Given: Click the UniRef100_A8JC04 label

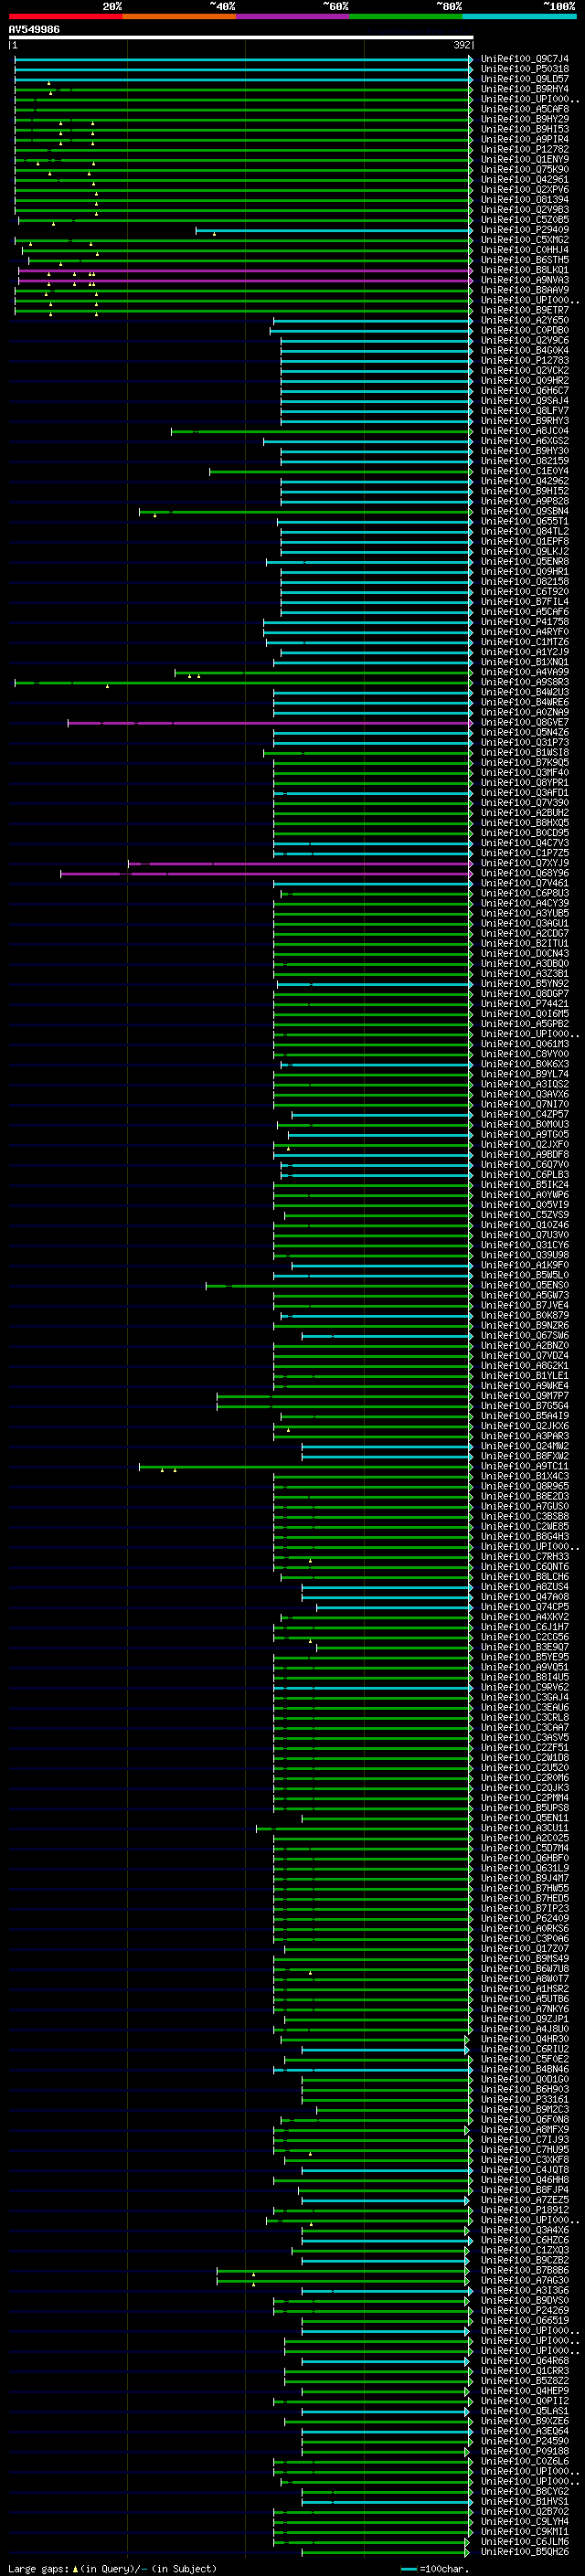Looking at the screenshot, I should click(x=524, y=431).
